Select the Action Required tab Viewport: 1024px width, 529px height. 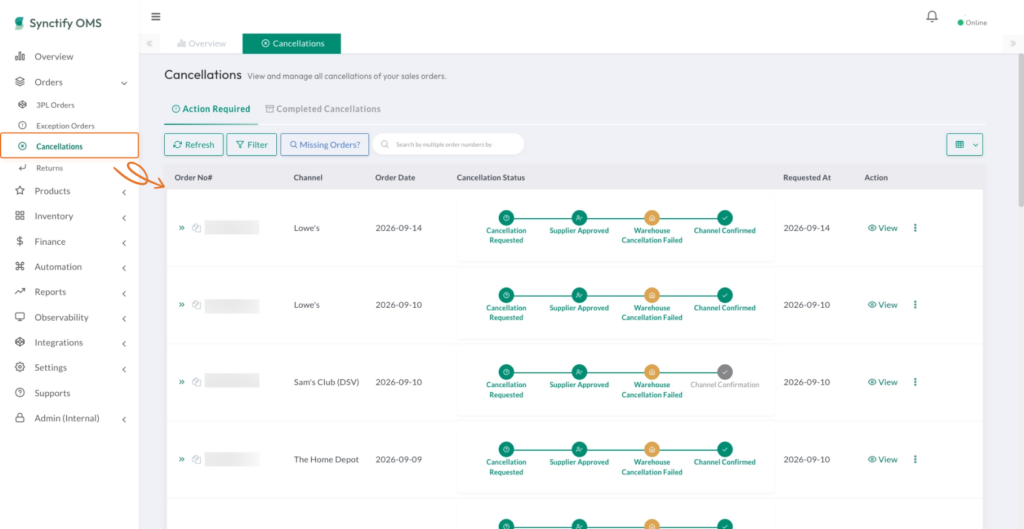211,109
